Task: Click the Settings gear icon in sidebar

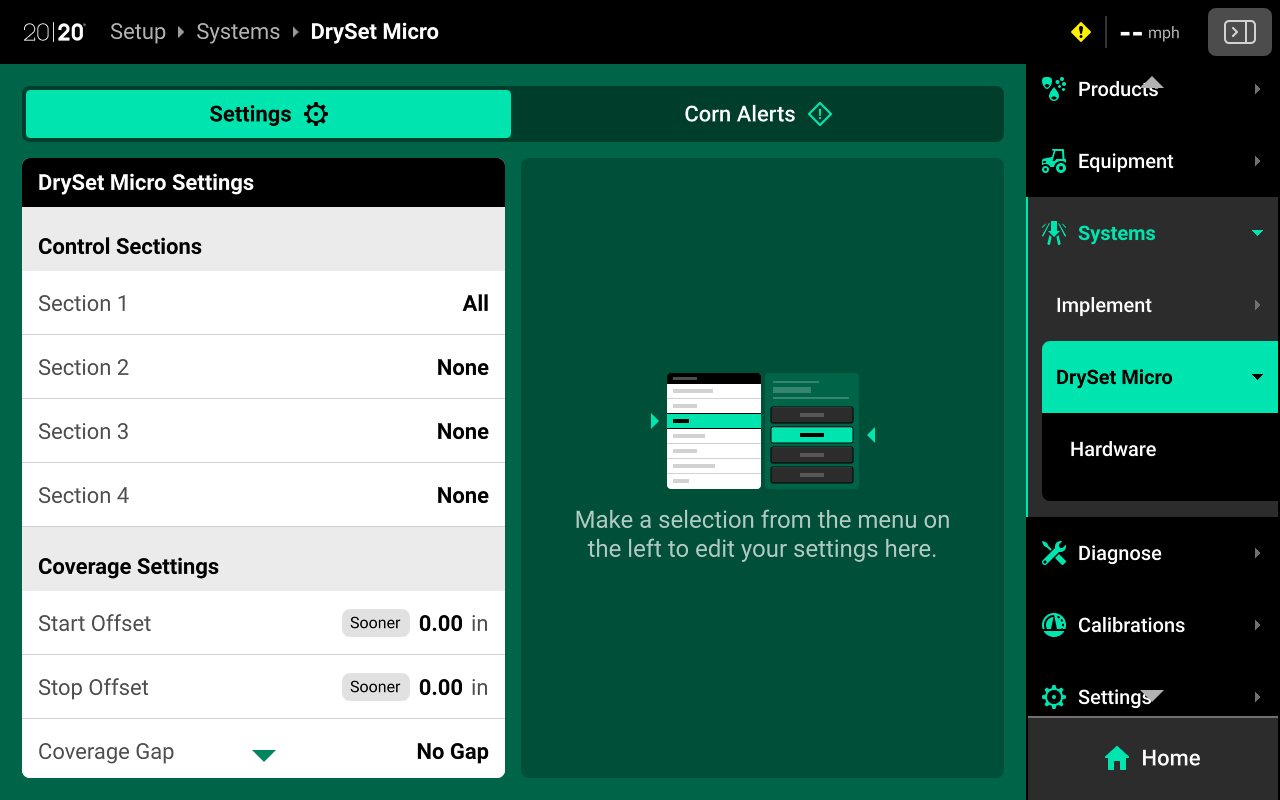Action: [x=1053, y=697]
